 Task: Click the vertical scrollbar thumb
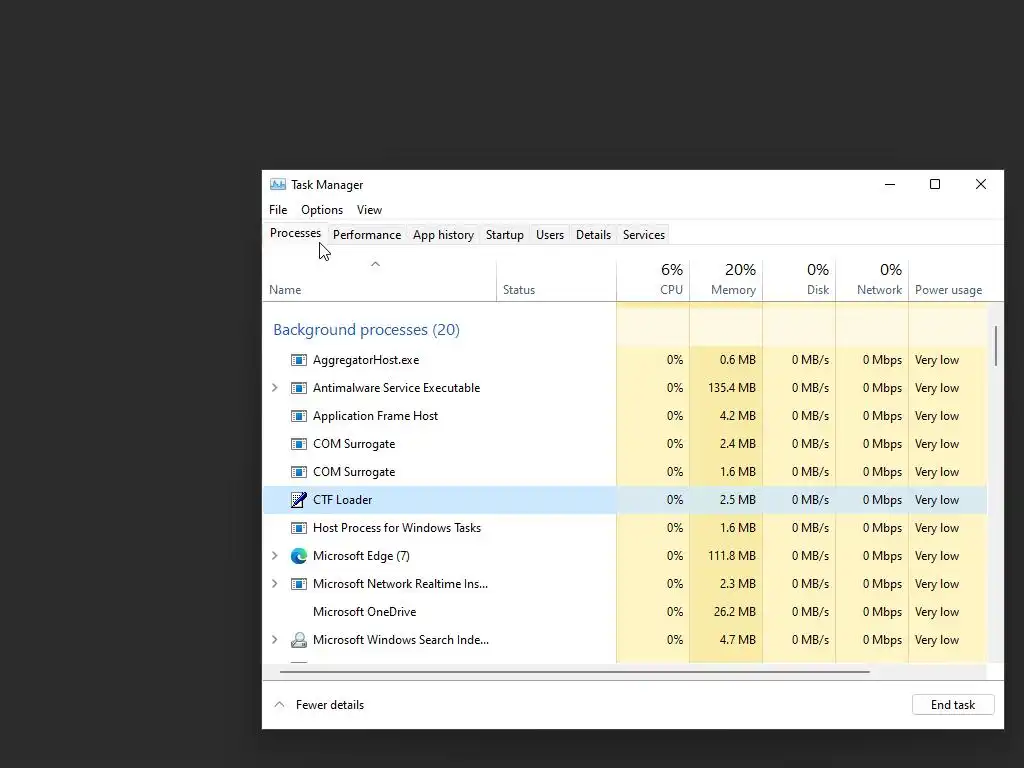(x=995, y=346)
